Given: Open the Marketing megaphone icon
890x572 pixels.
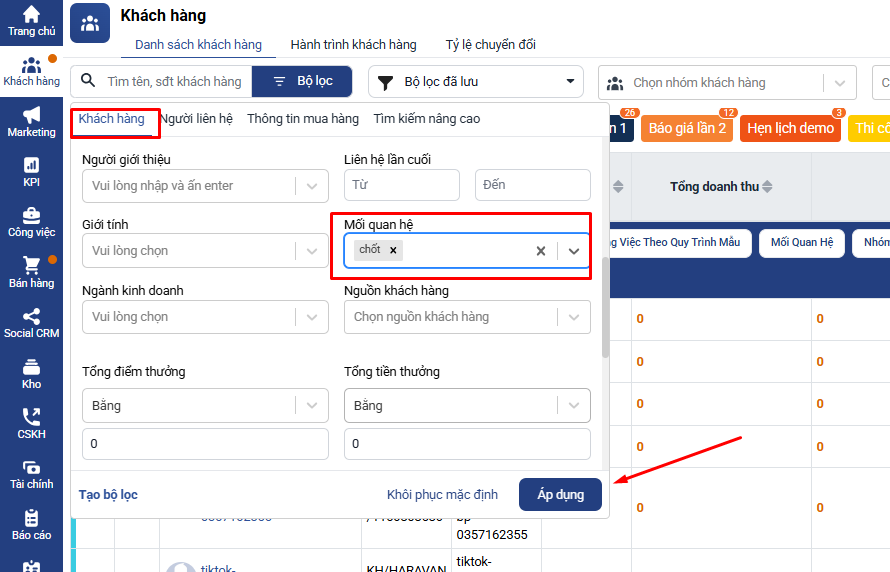Looking at the screenshot, I should pyautogui.click(x=31, y=115).
